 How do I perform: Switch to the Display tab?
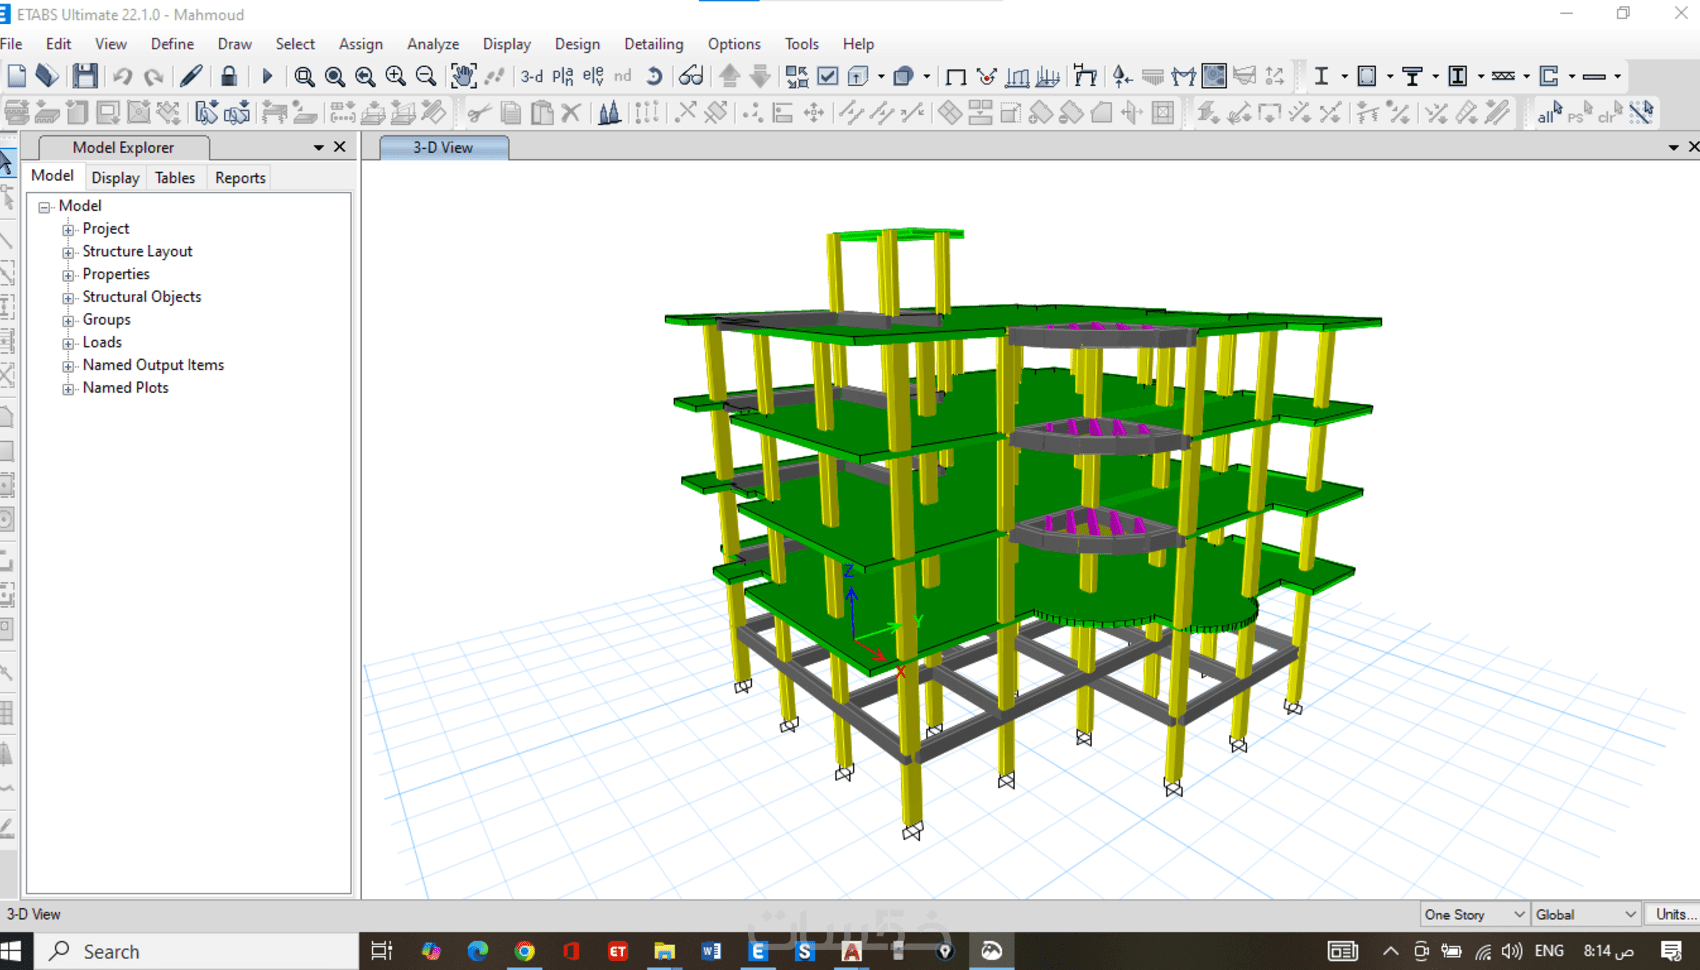[115, 177]
